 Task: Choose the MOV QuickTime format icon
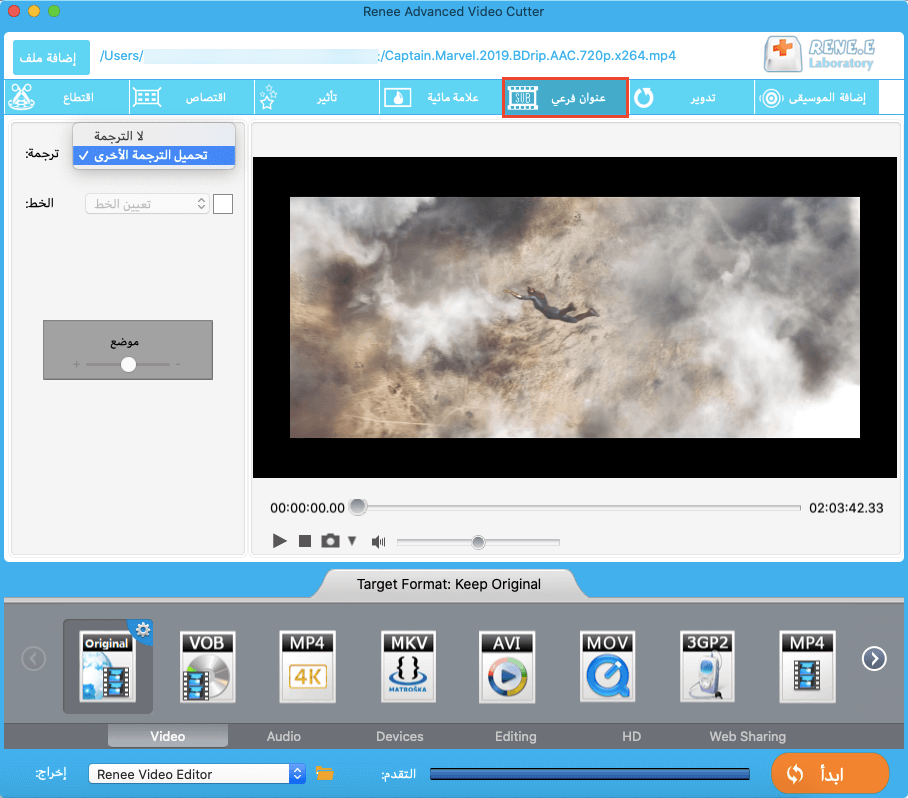coord(607,666)
